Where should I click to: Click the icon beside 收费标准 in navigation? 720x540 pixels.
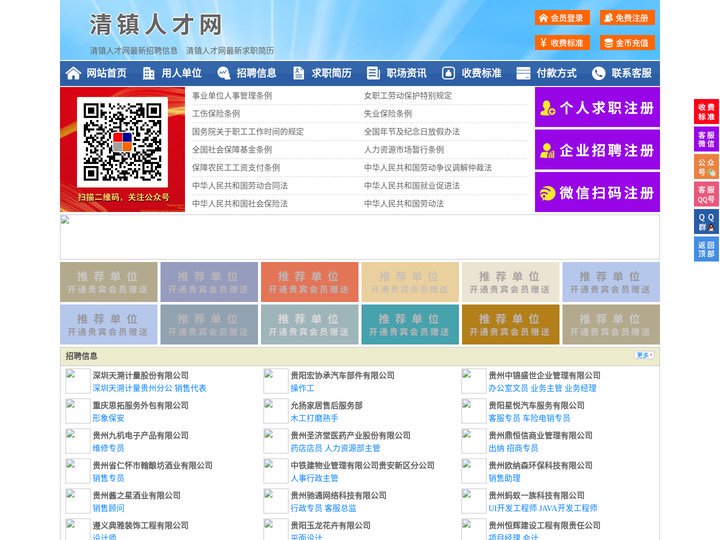(x=448, y=73)
